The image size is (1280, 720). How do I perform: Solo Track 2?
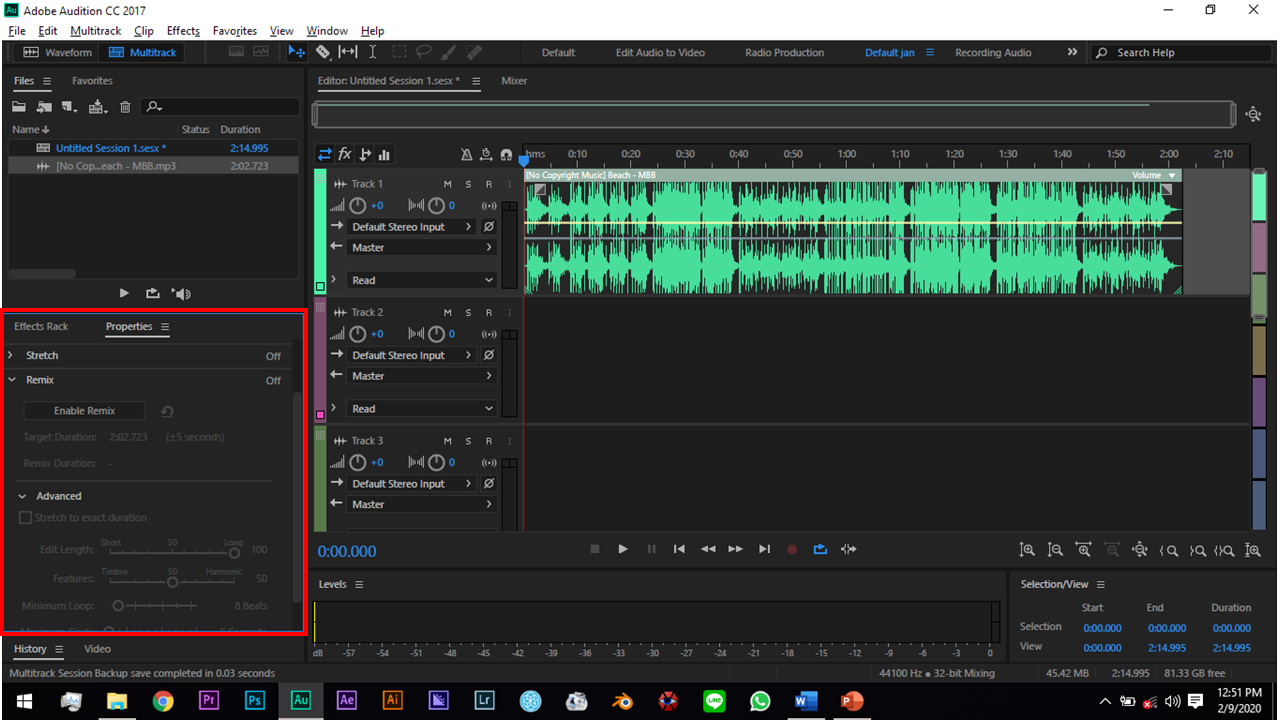click(469, 312)
